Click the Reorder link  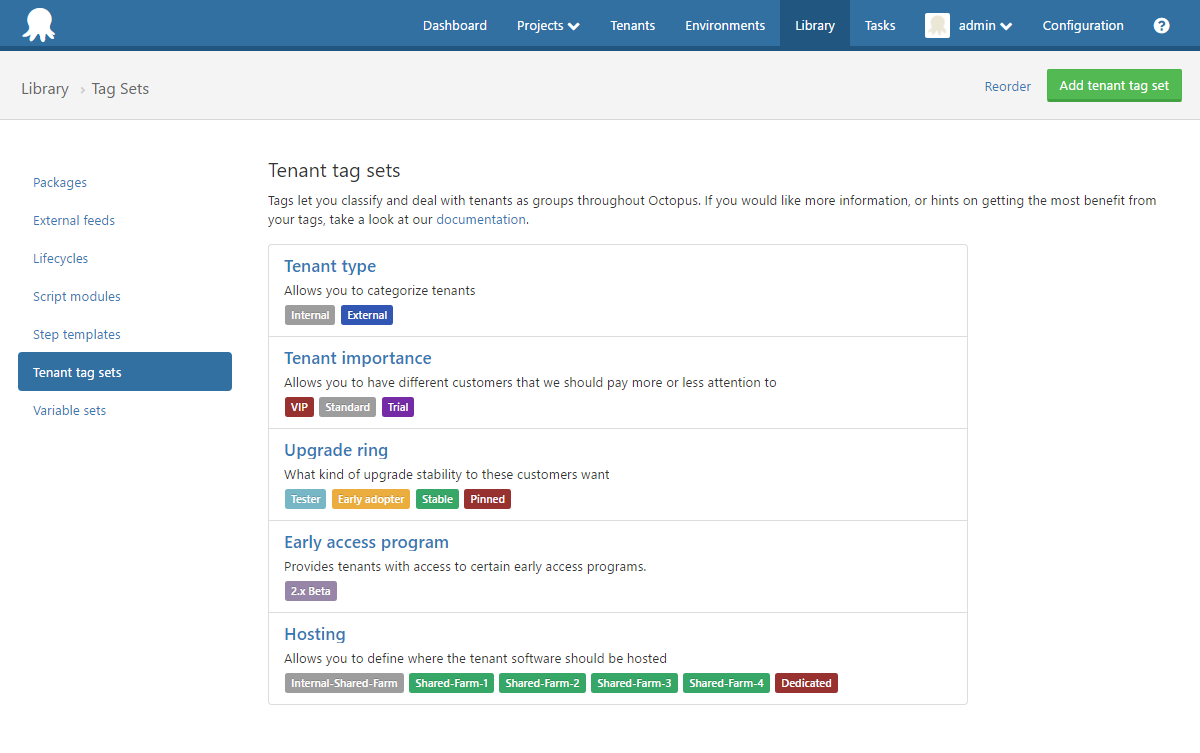1007,86
